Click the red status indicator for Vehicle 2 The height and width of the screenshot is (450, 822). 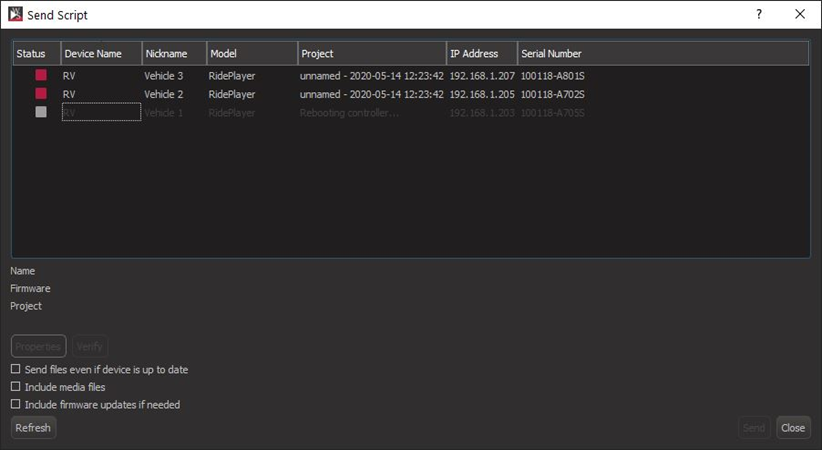pos(41,93)
